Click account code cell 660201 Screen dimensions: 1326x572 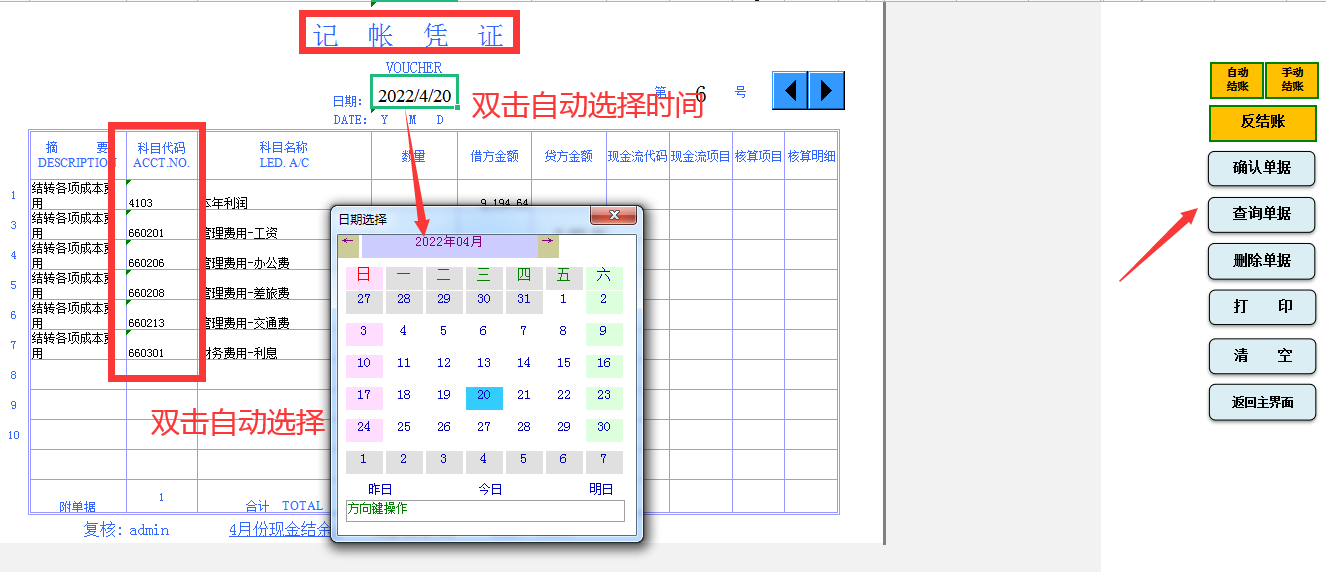162,225
